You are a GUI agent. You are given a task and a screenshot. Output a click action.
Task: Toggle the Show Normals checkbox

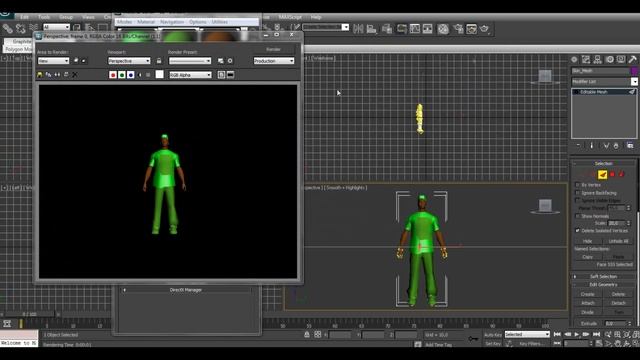click(x=578, y=216)
